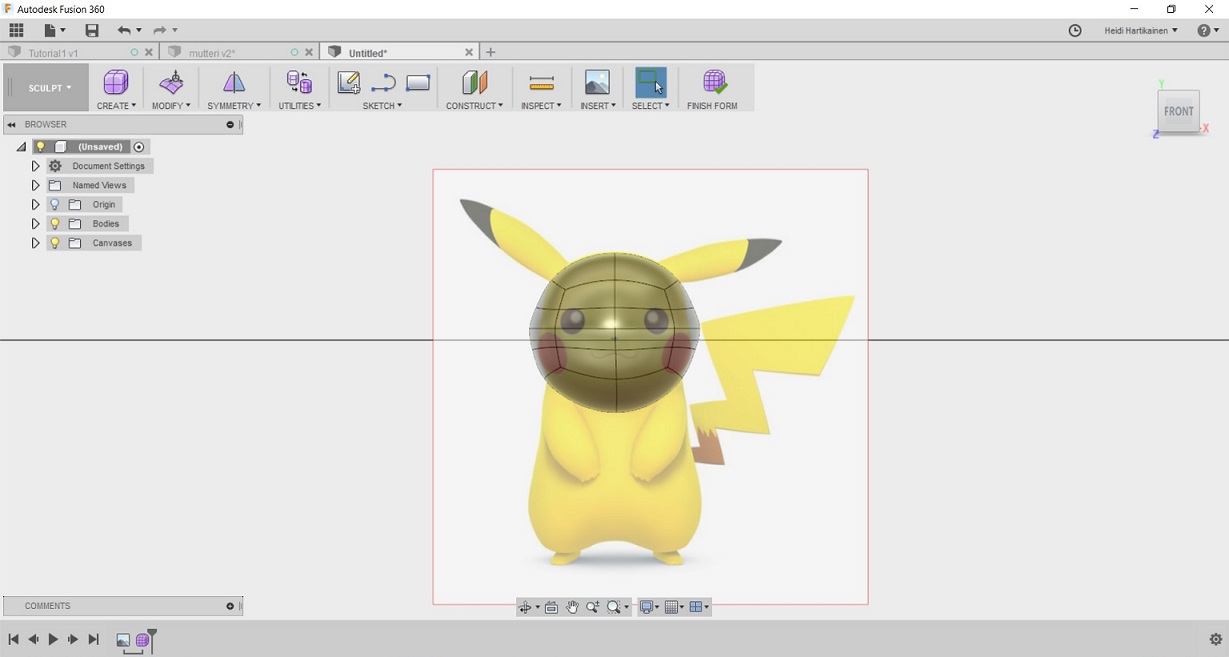
Task: Select the Edit Form modify tool
Action: pyautogui.click(x=172, y=83)
